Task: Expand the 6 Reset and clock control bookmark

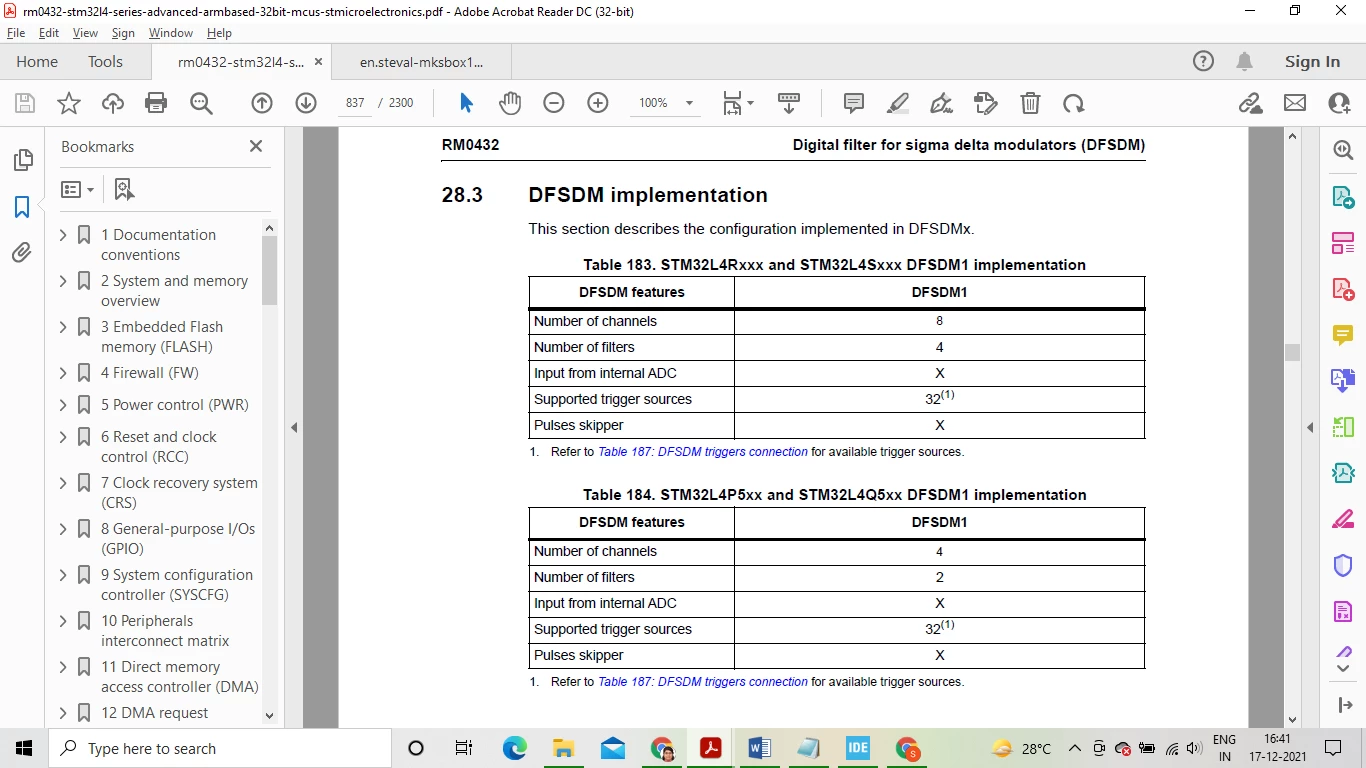Action: [x=63, y=437]
